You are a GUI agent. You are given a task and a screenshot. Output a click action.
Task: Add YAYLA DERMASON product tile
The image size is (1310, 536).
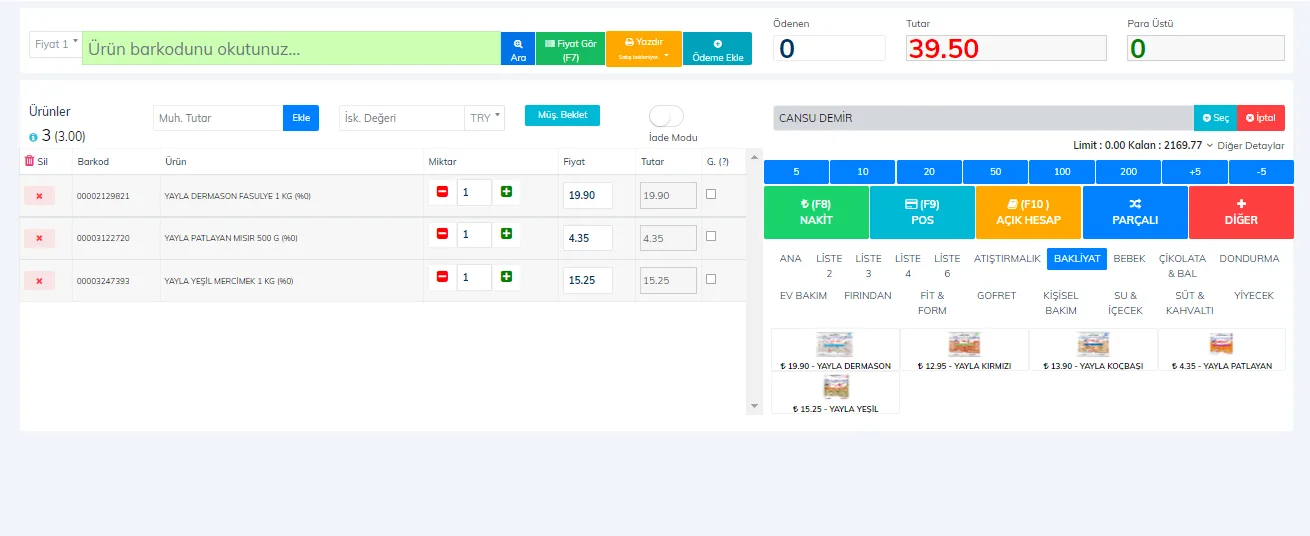pyautogui.click(x=835, y=350)
